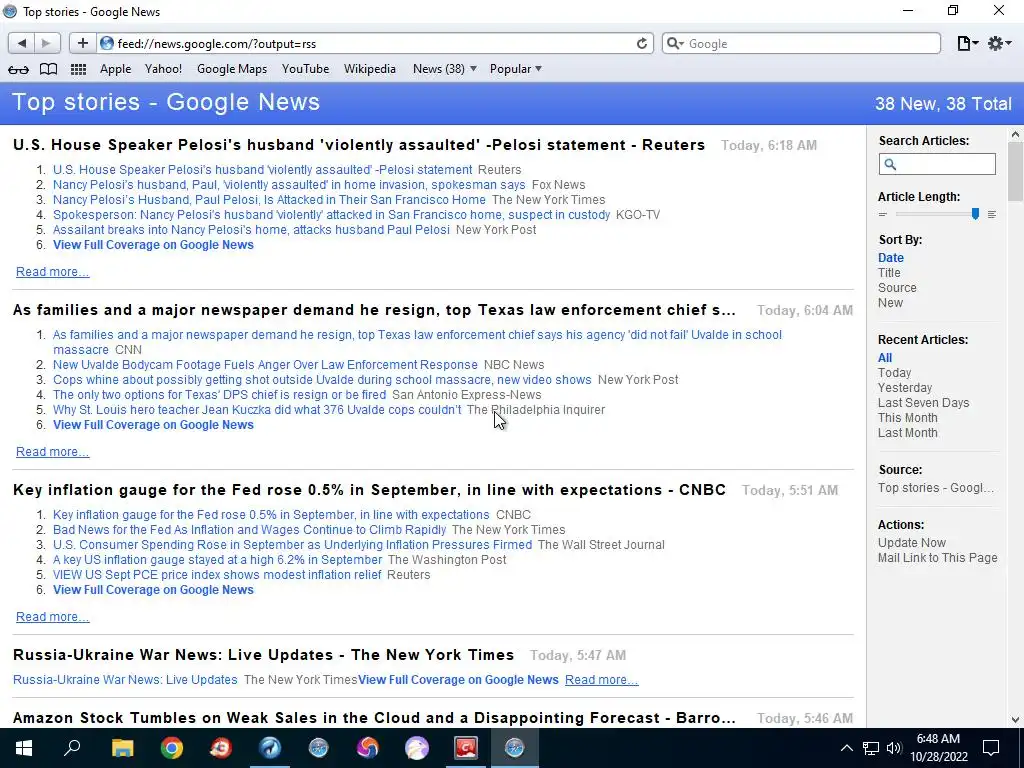The height and width of the screenshot is (768, 1024).
Task: Filter articles to Last Seven Days
Action: [x=923, y=402]
